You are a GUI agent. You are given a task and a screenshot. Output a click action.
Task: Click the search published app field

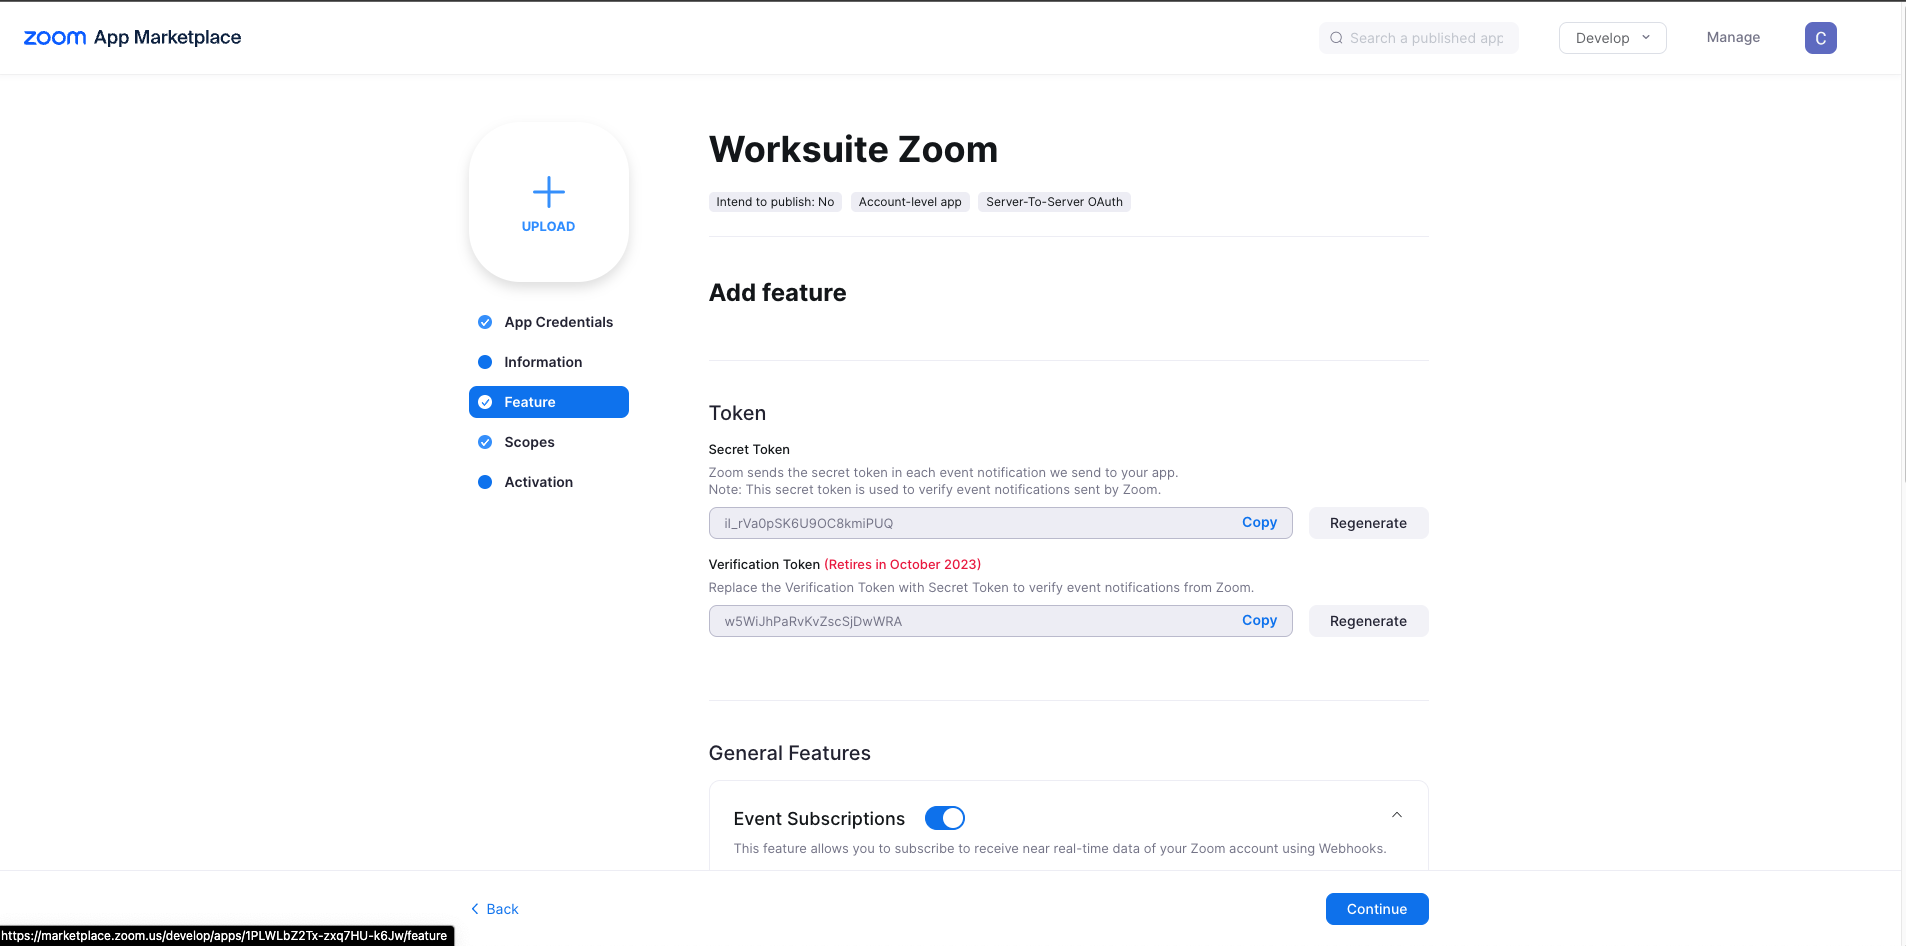[x=1418, y=38]
